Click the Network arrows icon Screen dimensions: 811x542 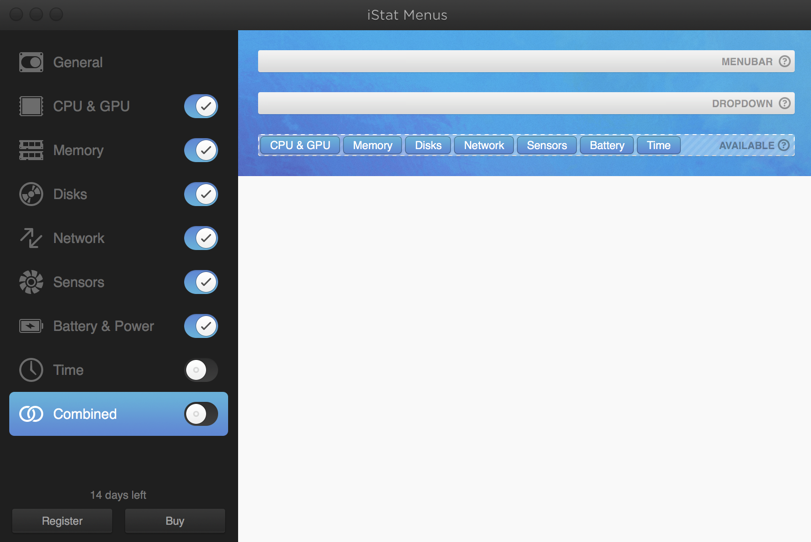[31, 238]
